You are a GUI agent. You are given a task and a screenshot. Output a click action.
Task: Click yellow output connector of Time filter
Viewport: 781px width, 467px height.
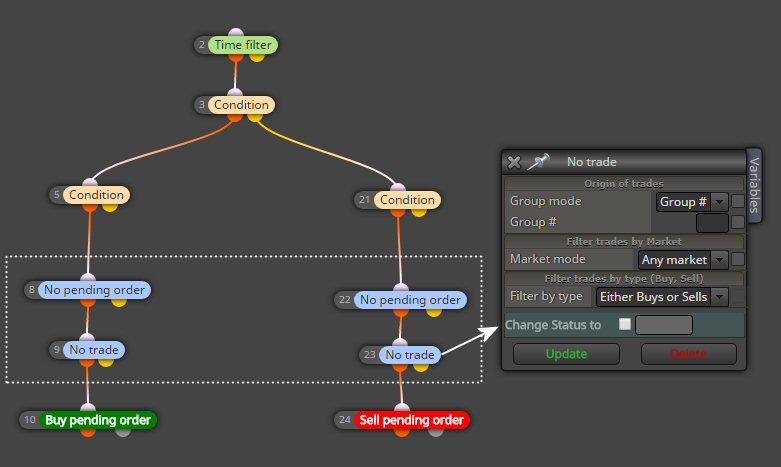click(x=257, y=57)
